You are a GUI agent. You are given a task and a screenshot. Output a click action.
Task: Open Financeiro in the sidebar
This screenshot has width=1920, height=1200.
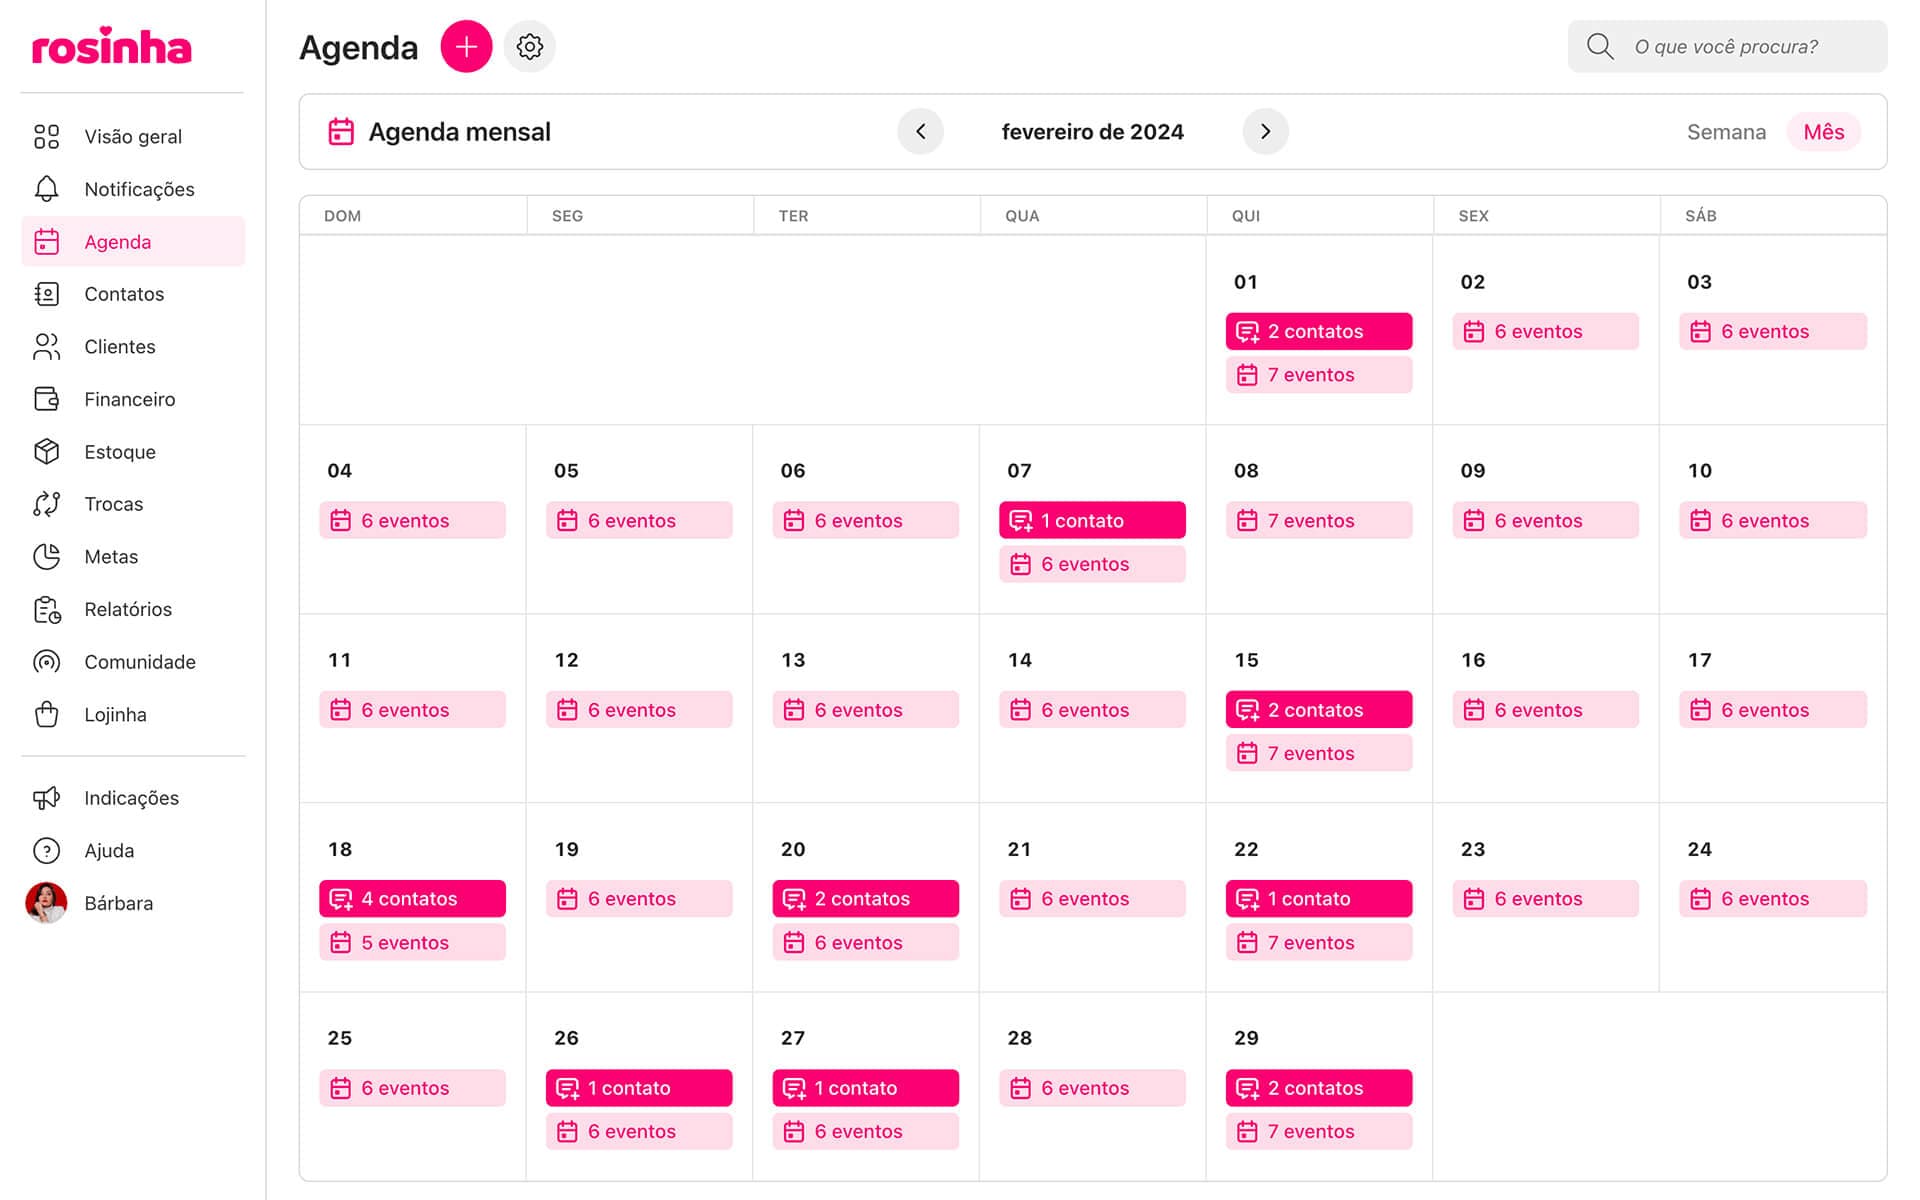click(129, 399)
